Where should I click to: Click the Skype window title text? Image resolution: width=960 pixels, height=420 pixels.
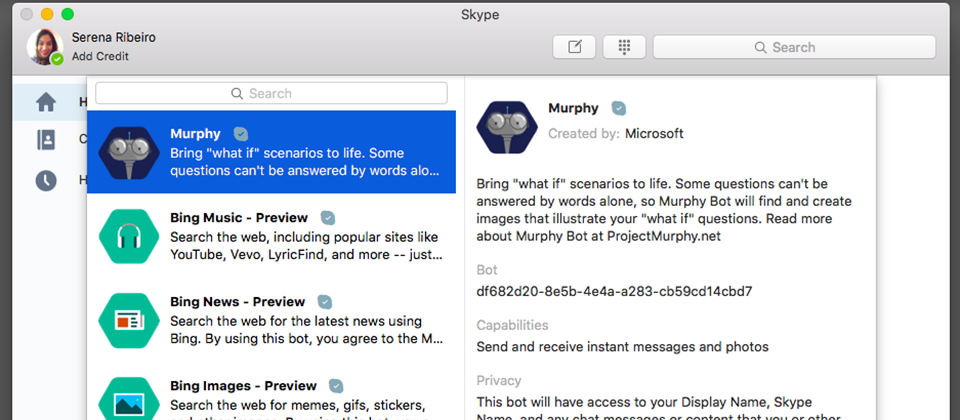480,15
